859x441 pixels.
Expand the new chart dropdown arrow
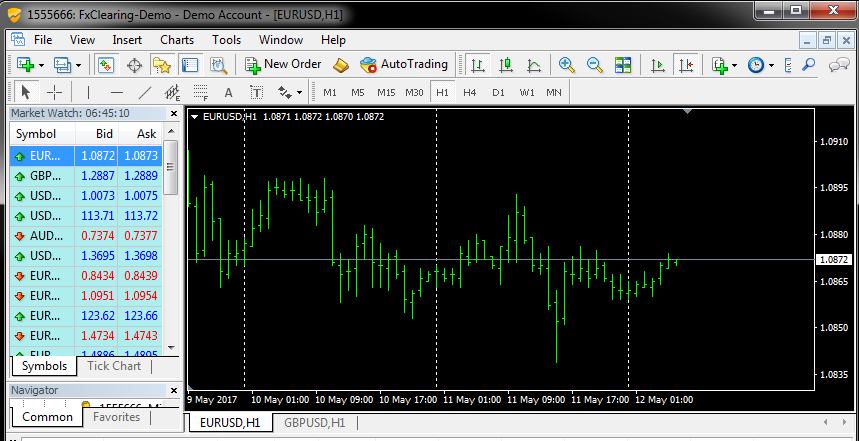pos(42,65)
